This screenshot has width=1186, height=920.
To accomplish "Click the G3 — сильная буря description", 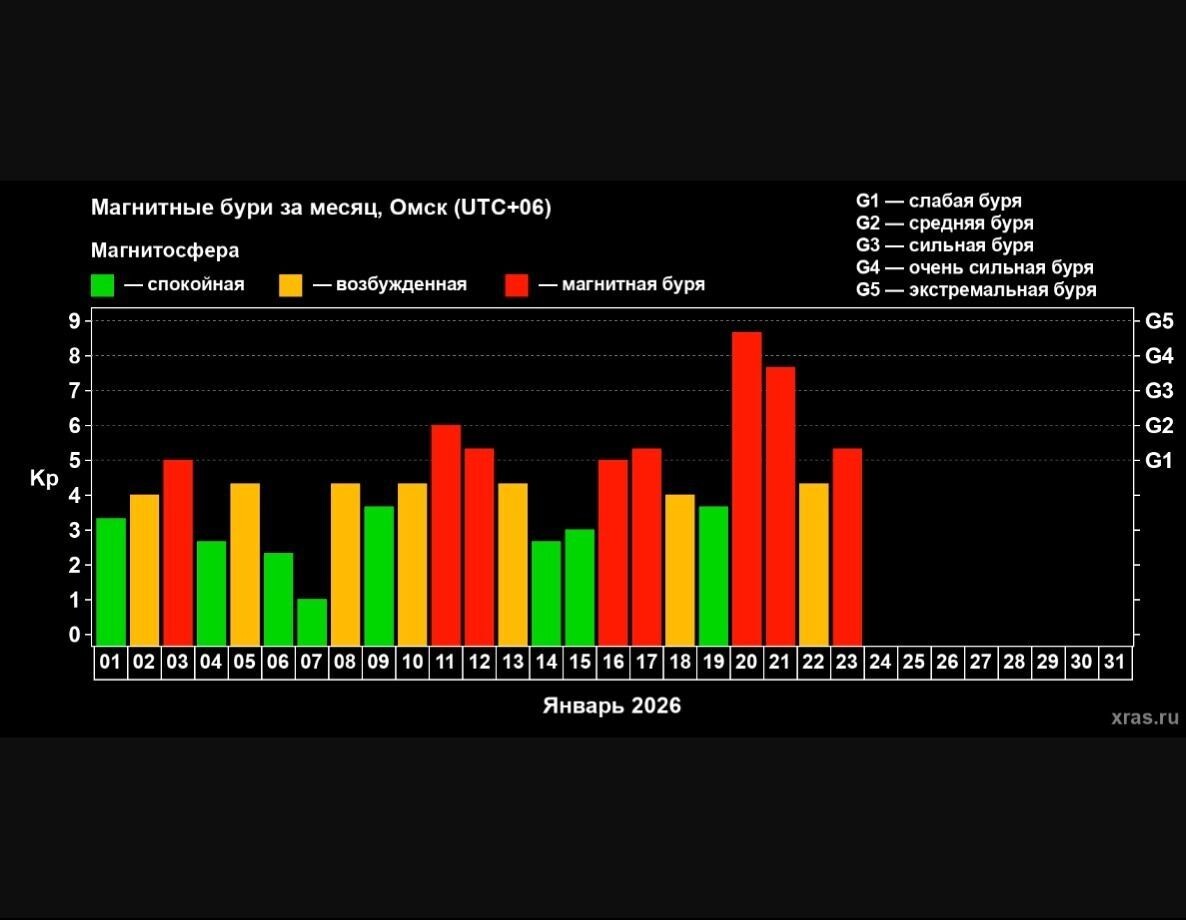I will coord(945,245).
